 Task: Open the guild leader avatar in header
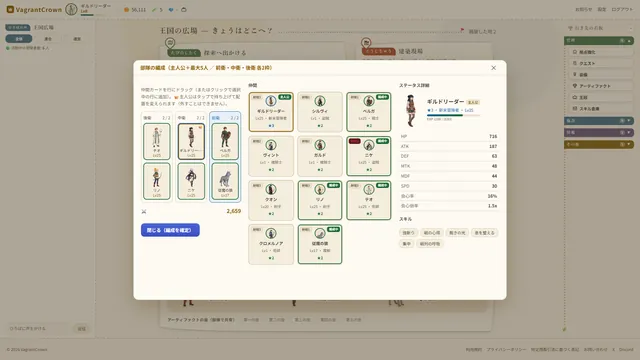pyautogui.click(x=71, y=9)
